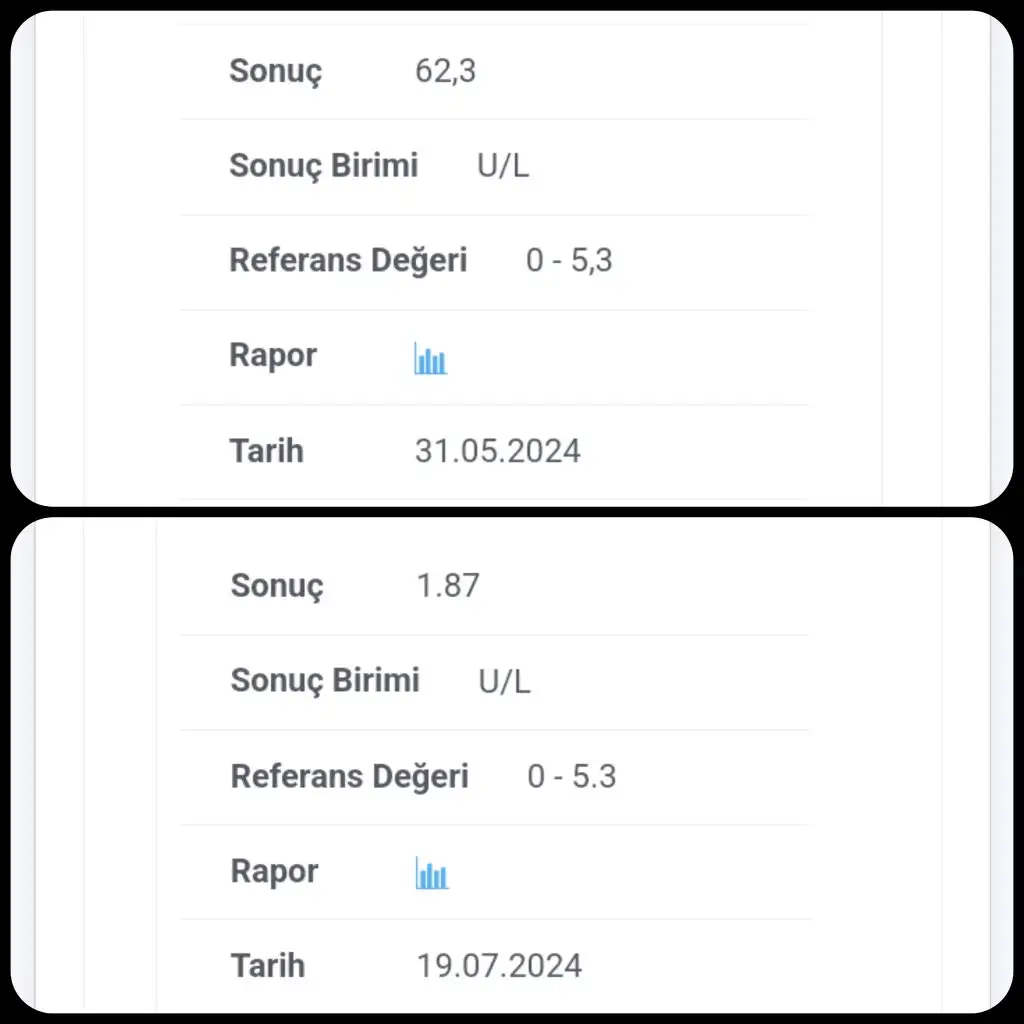Click the date 19.07.2024
The height and width of the screenshot is (1024, 1024).
(x=499, y=965)
